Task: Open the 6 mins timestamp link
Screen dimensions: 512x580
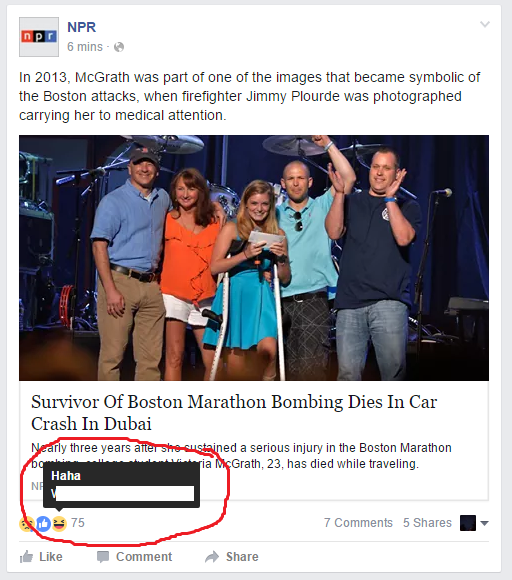Action: tap(85, 47)
